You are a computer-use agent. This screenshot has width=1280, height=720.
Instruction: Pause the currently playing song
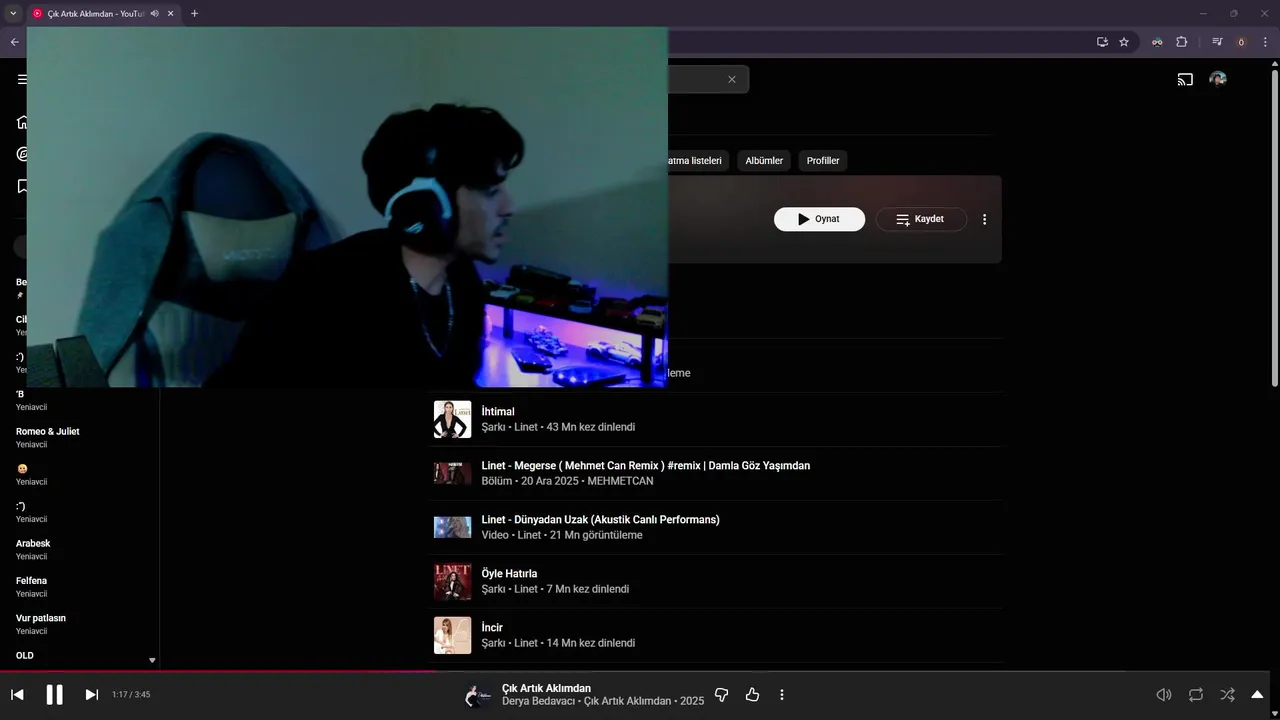coord(54,695)
